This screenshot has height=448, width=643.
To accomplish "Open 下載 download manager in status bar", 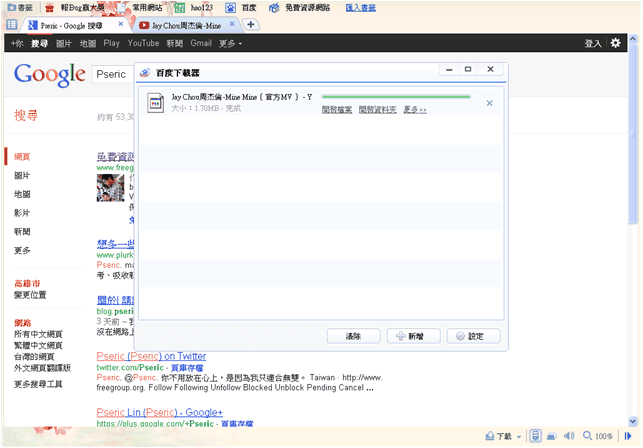I will 498,436.
